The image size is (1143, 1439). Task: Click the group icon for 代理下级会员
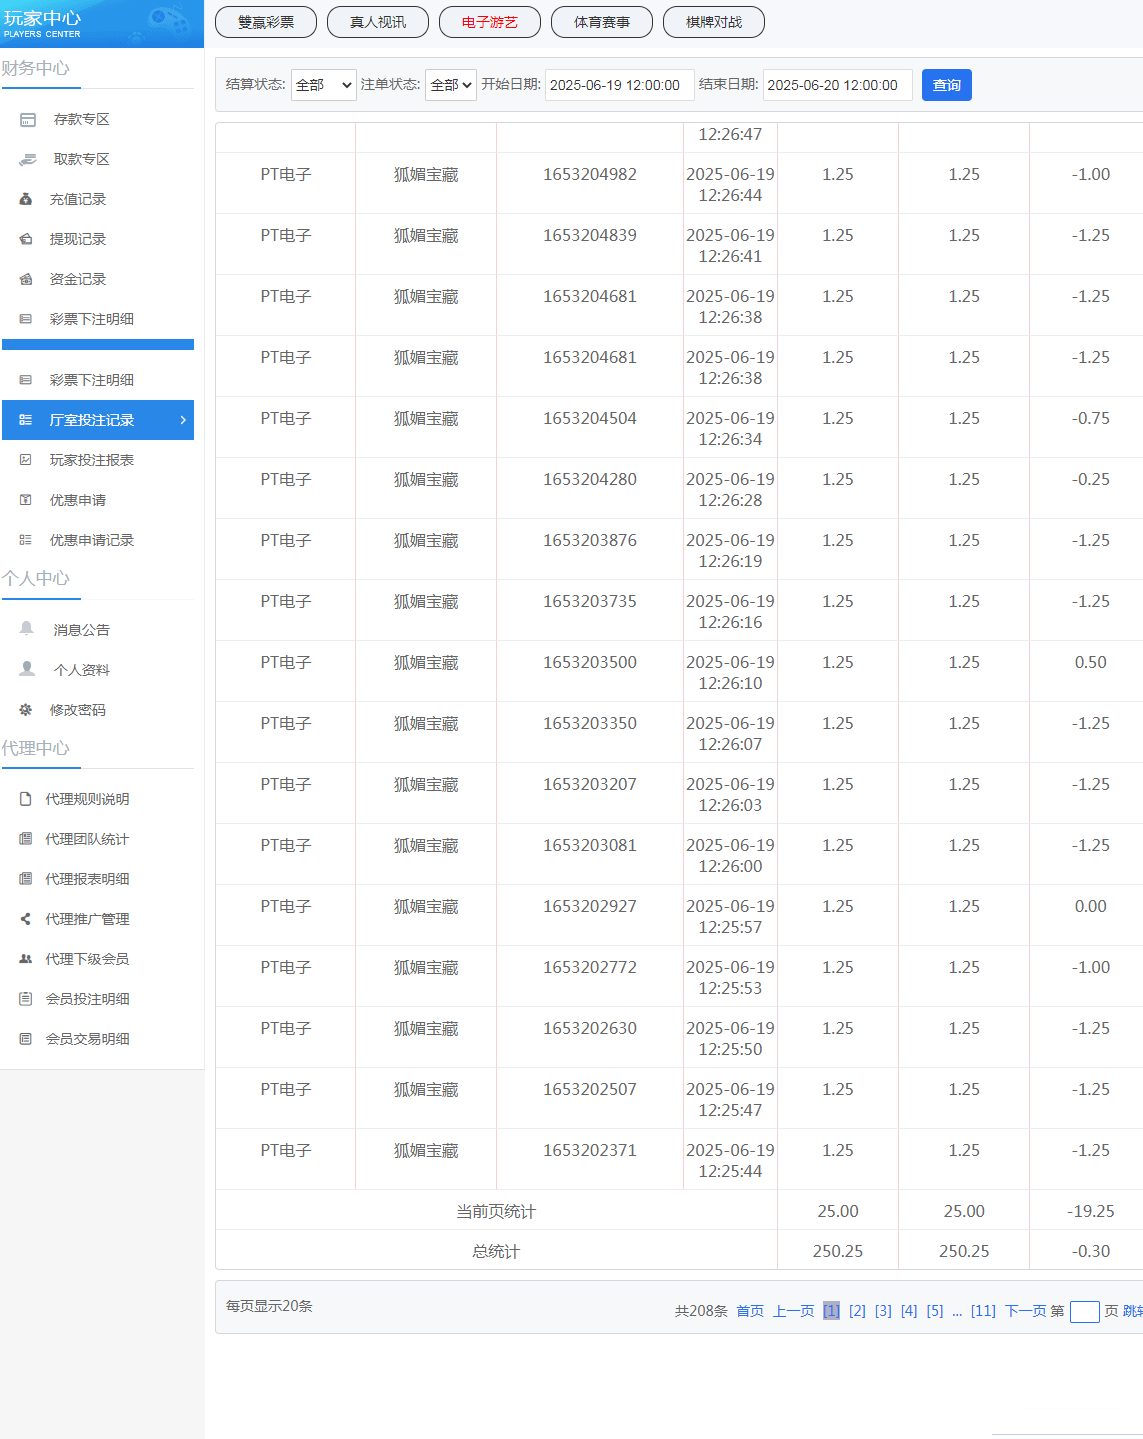tap(26, 959)
